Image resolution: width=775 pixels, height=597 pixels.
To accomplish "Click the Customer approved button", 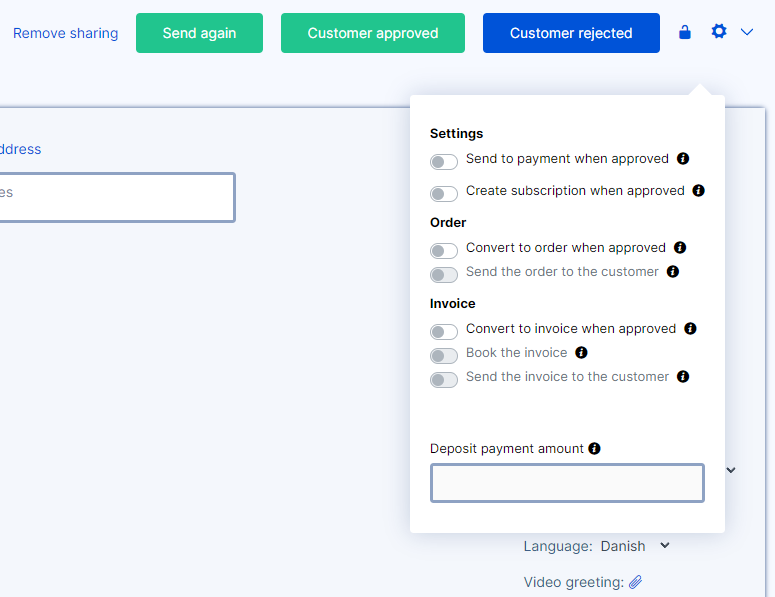I will (x=373, y=33).
